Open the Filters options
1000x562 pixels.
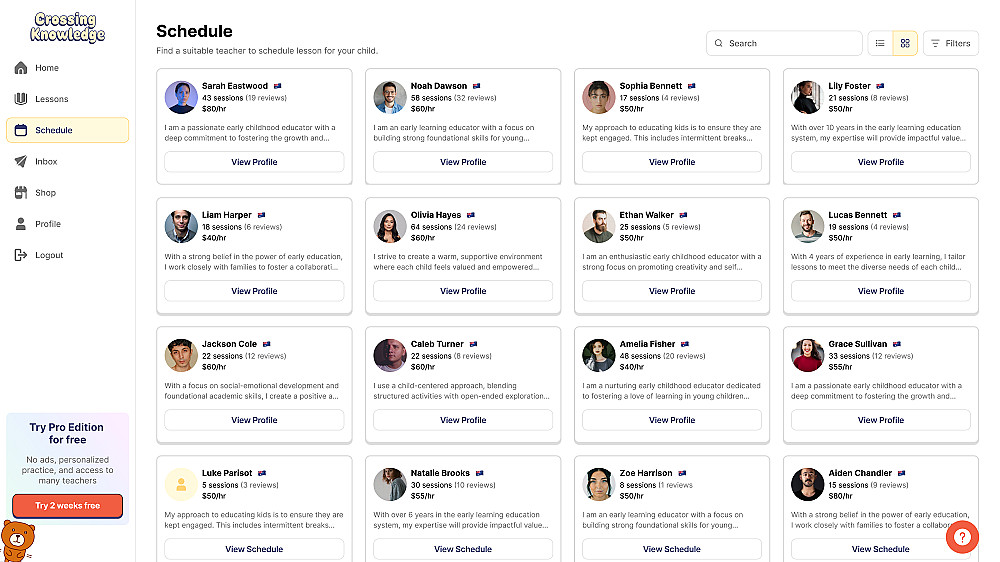coord(950,43)
